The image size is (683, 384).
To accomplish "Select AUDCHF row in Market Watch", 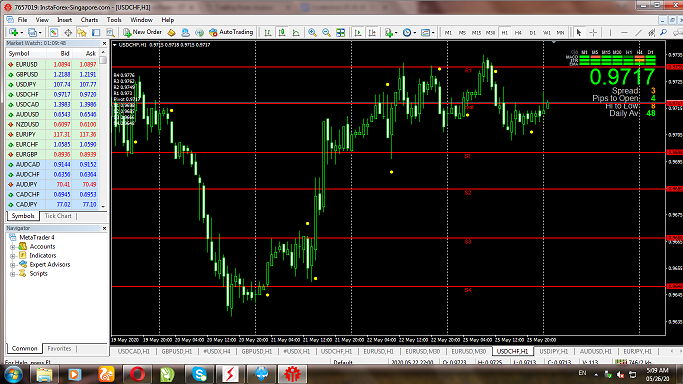I will point(52,175).
